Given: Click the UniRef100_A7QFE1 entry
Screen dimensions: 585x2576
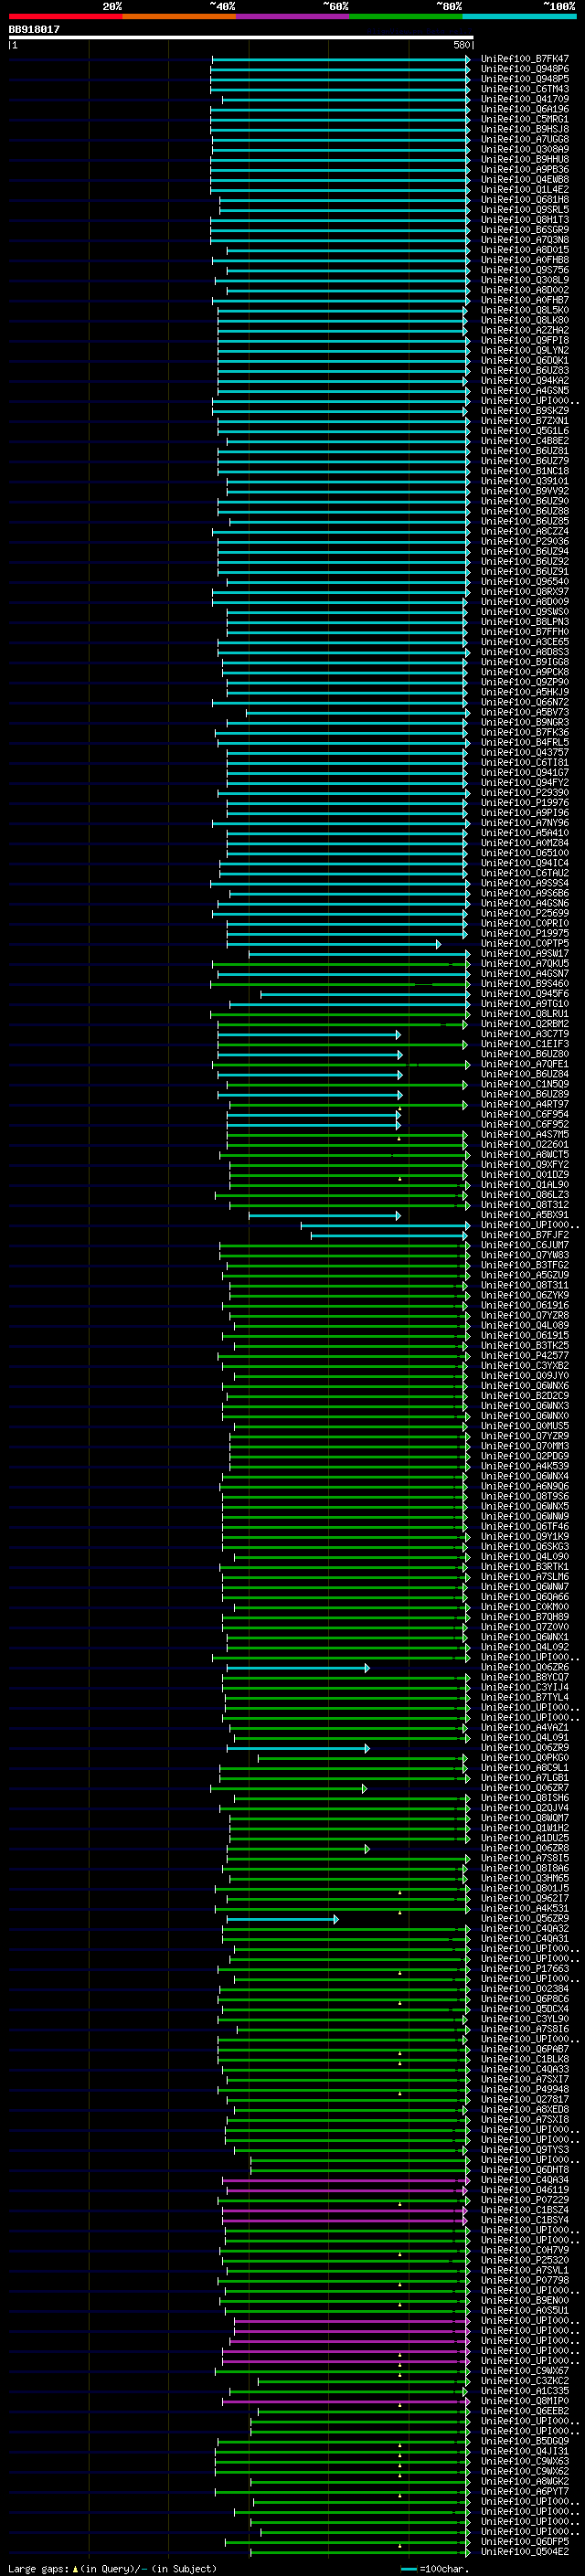Looking at the screenshot, I should (524, 1064).
